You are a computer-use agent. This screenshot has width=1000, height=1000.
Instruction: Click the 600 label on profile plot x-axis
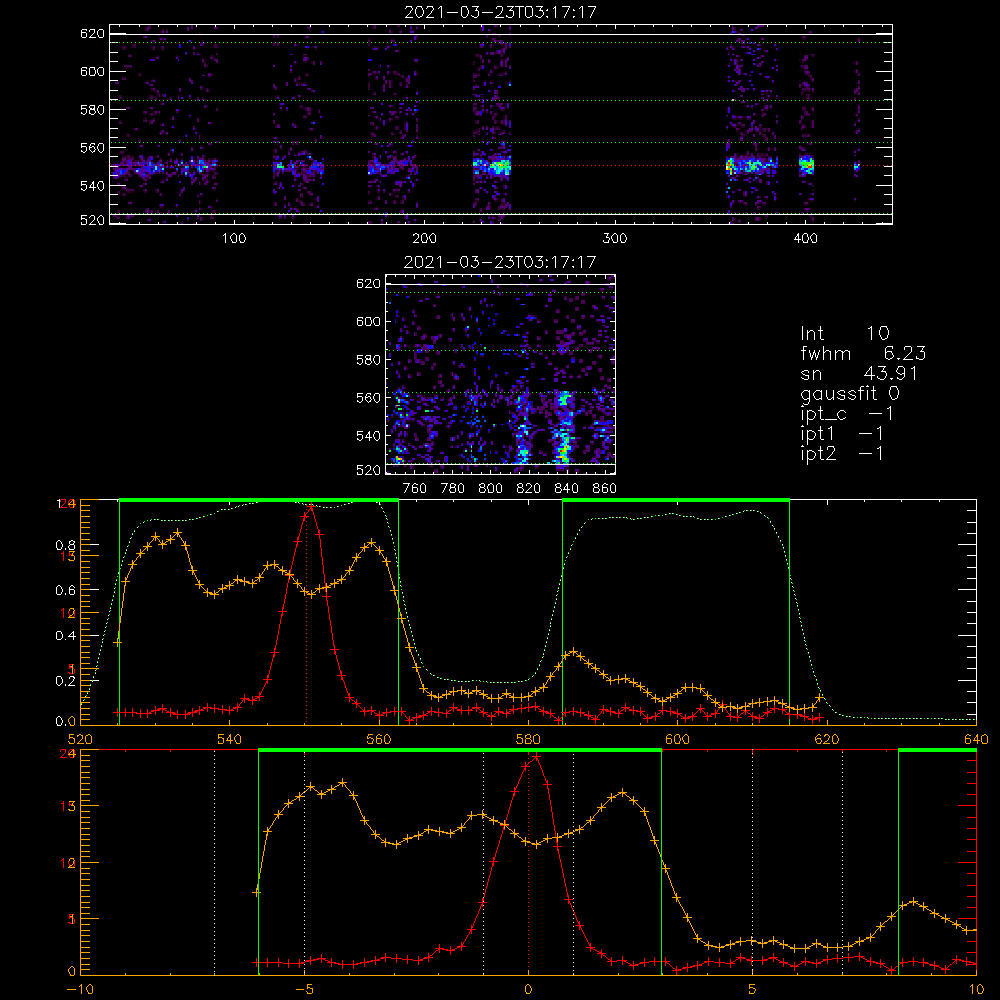coord(677,740)
